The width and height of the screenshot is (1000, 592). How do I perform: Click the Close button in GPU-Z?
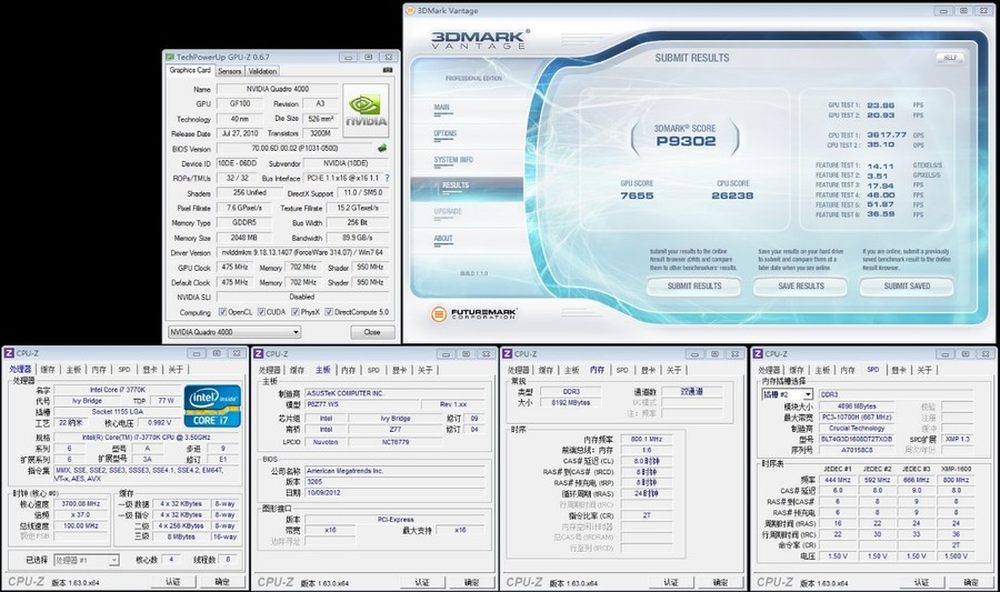pyautogui.click(x=372, y=332)
